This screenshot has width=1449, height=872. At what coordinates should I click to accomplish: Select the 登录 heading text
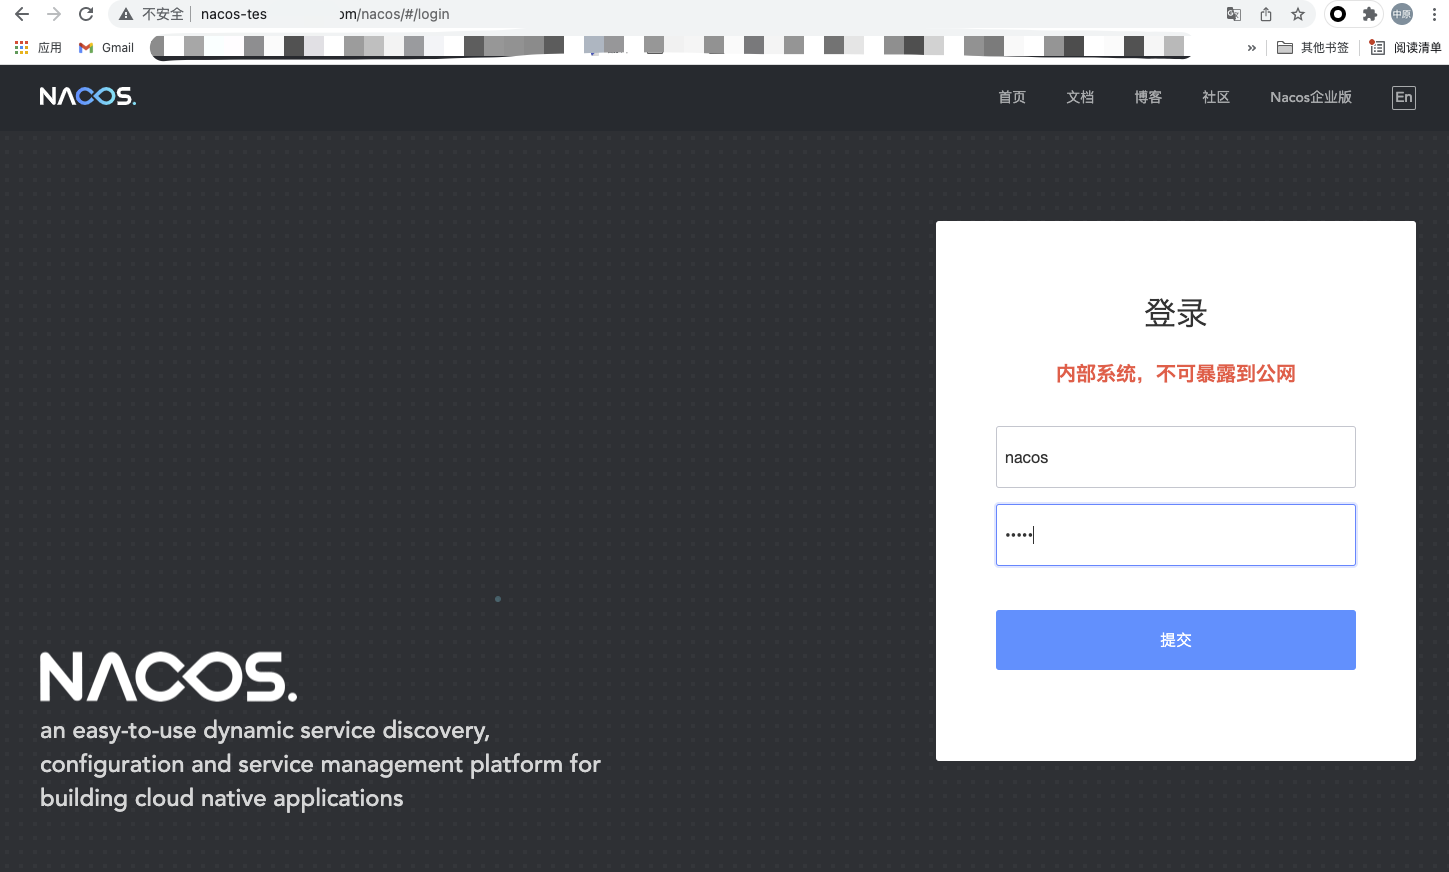[x=1176, y=313]
